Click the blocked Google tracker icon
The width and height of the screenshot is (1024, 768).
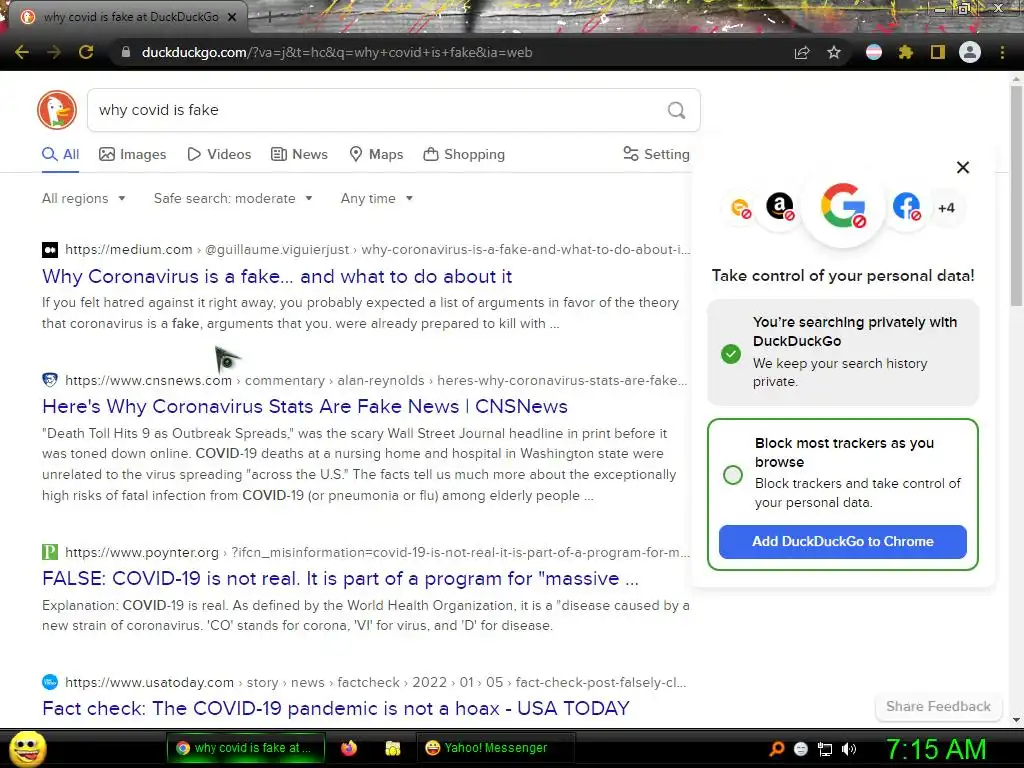843,206
